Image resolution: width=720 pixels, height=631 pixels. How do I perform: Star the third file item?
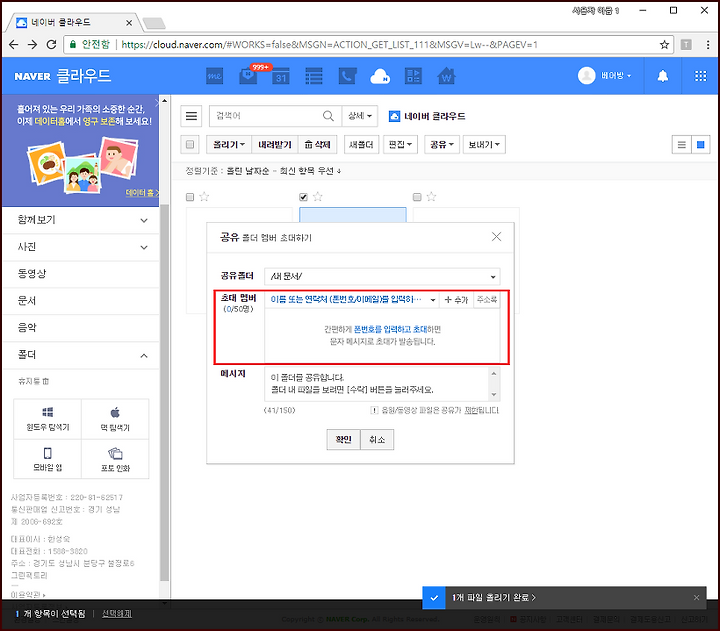431,197
